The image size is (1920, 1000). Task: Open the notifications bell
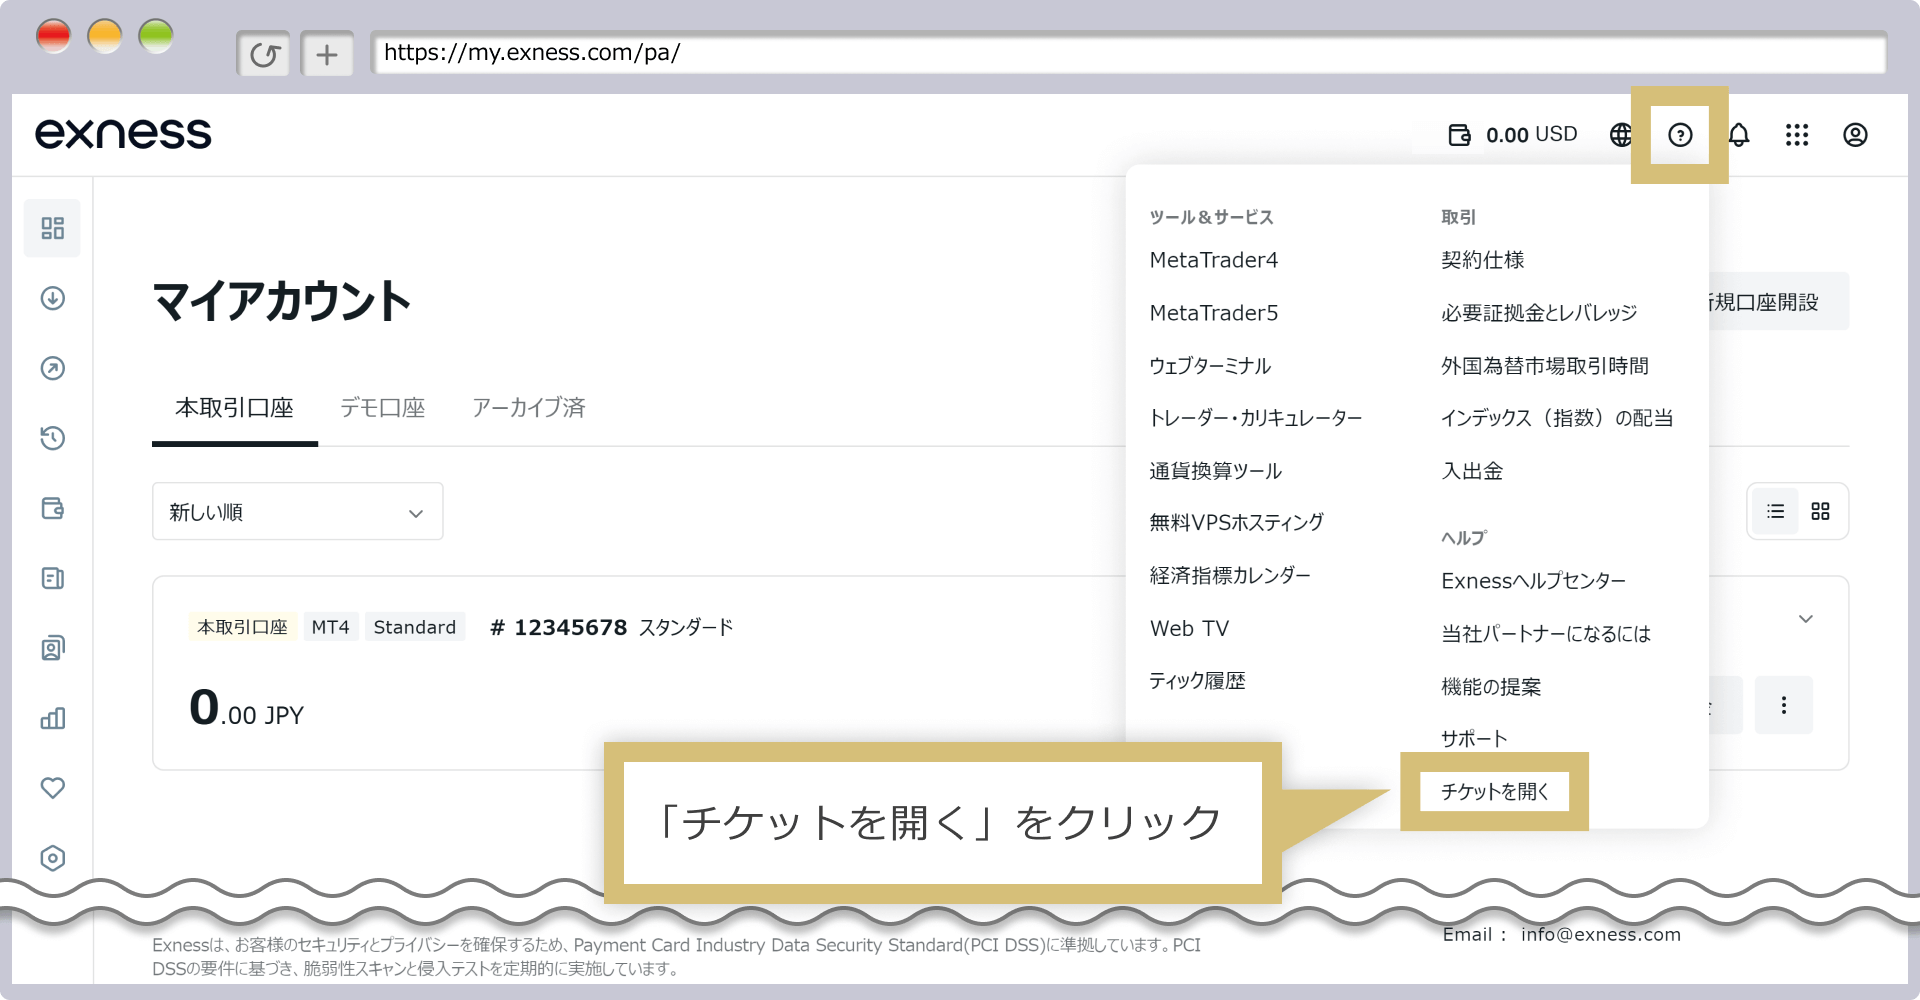(1739, 135)
